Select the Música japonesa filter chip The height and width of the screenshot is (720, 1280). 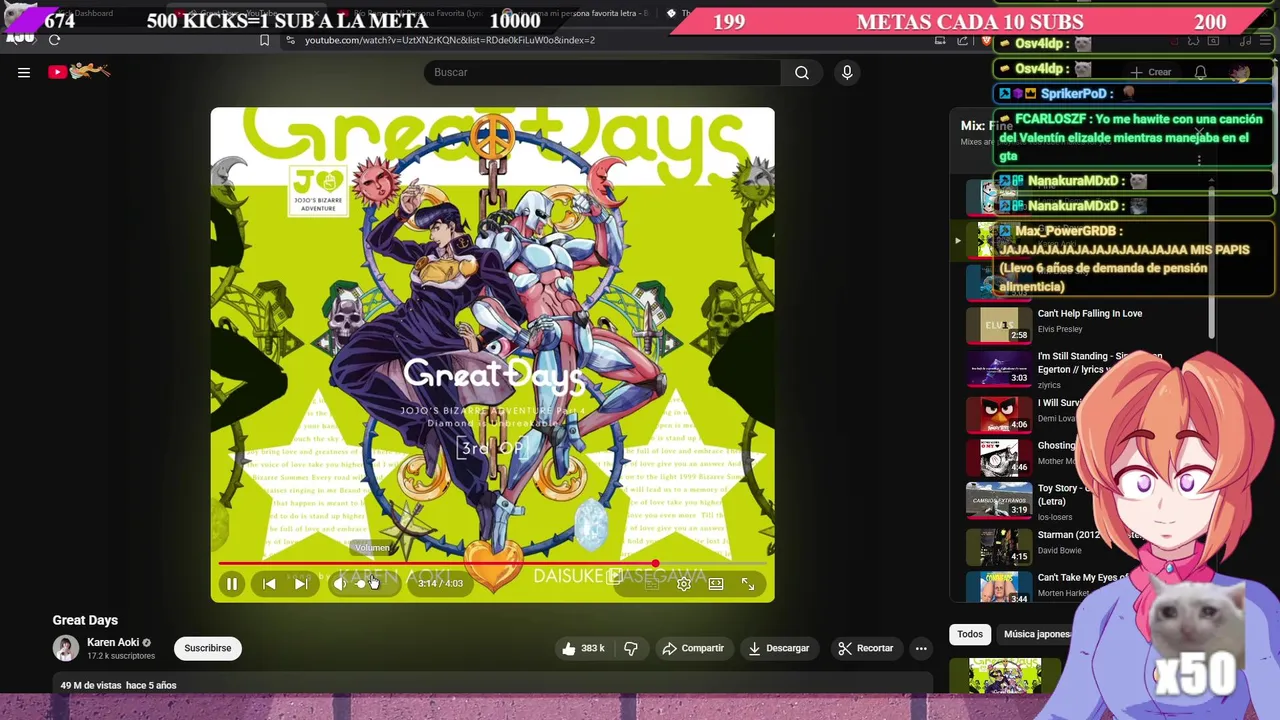point(1036,634)
